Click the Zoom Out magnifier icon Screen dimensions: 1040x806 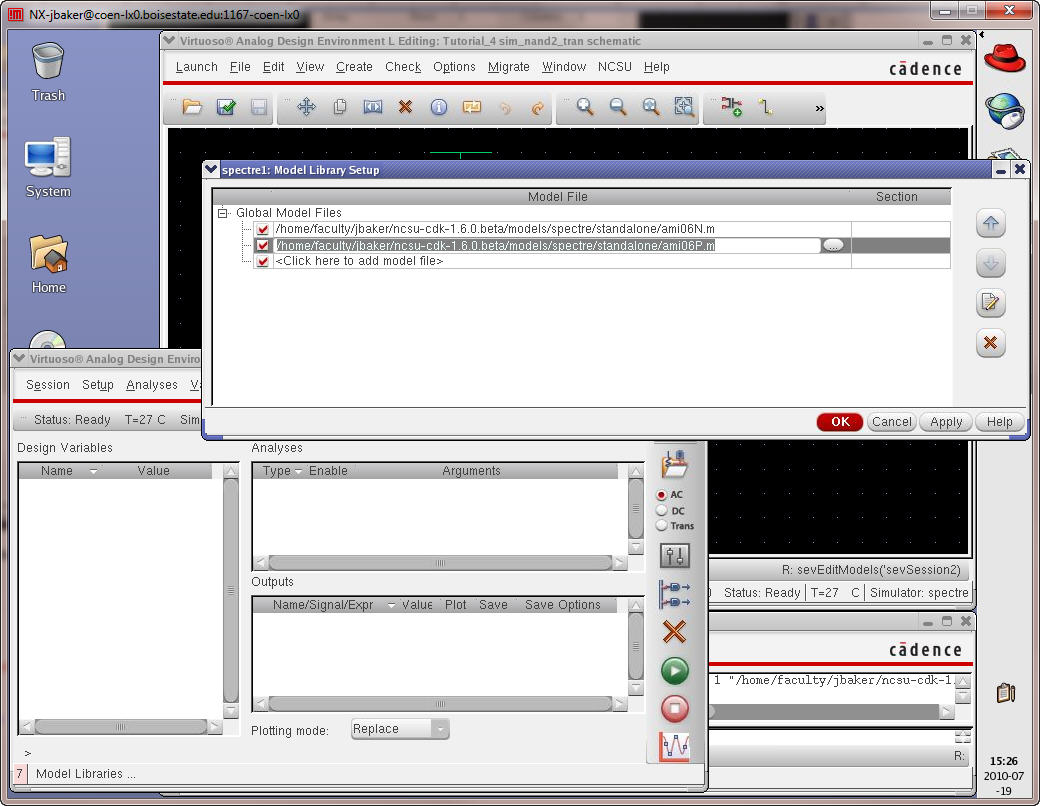coord(618,107)
